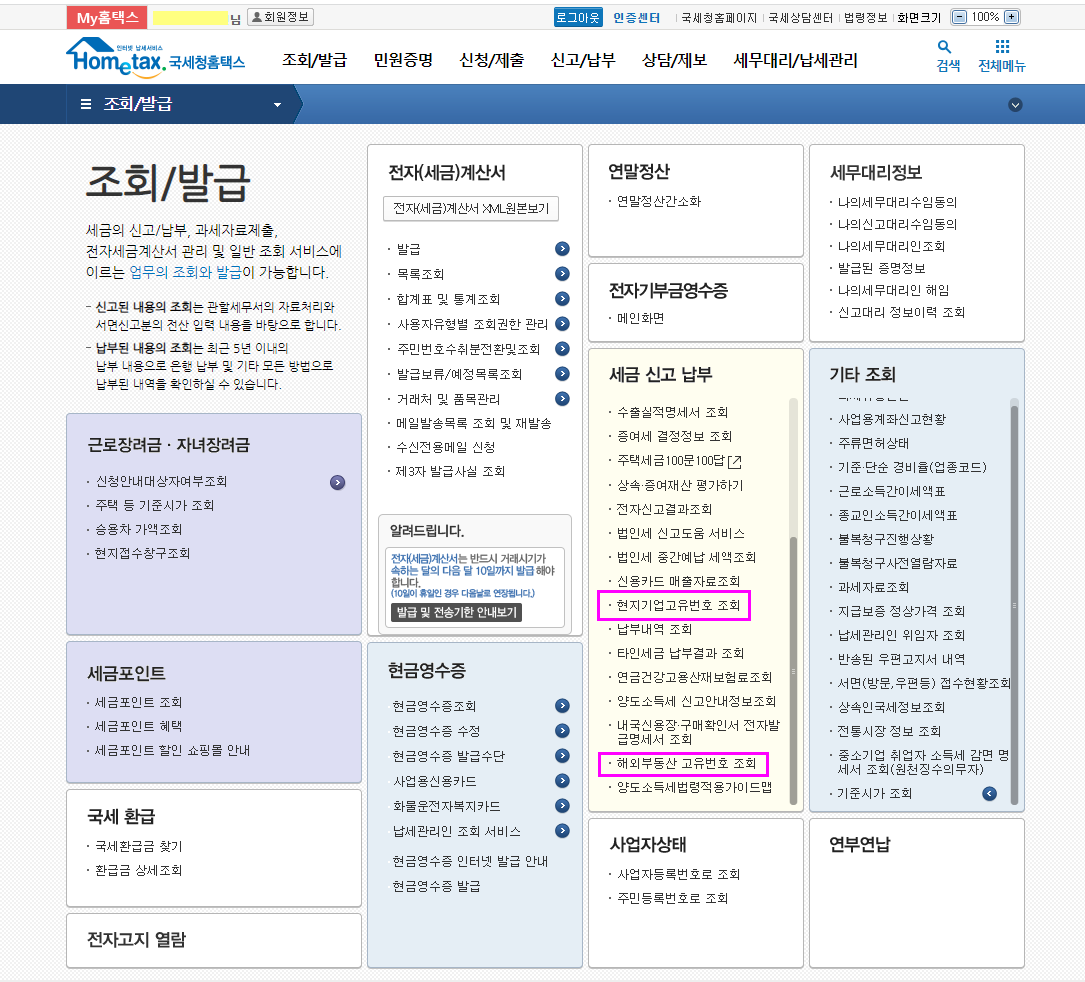The image size is (1085, 982).
Task: Open 전자기부금영수증 메인화면
Action: (640, 318)
